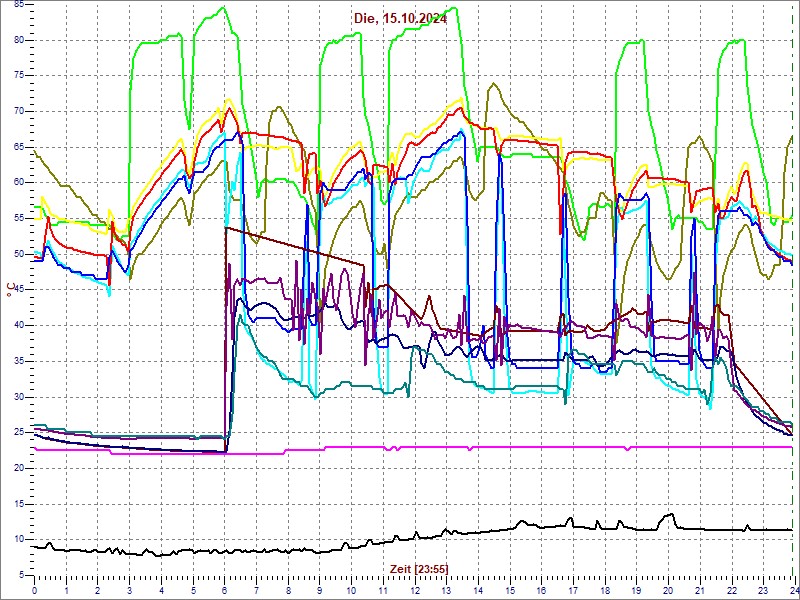
Task: Click hour '0' on the time axis
Action: 34,590
